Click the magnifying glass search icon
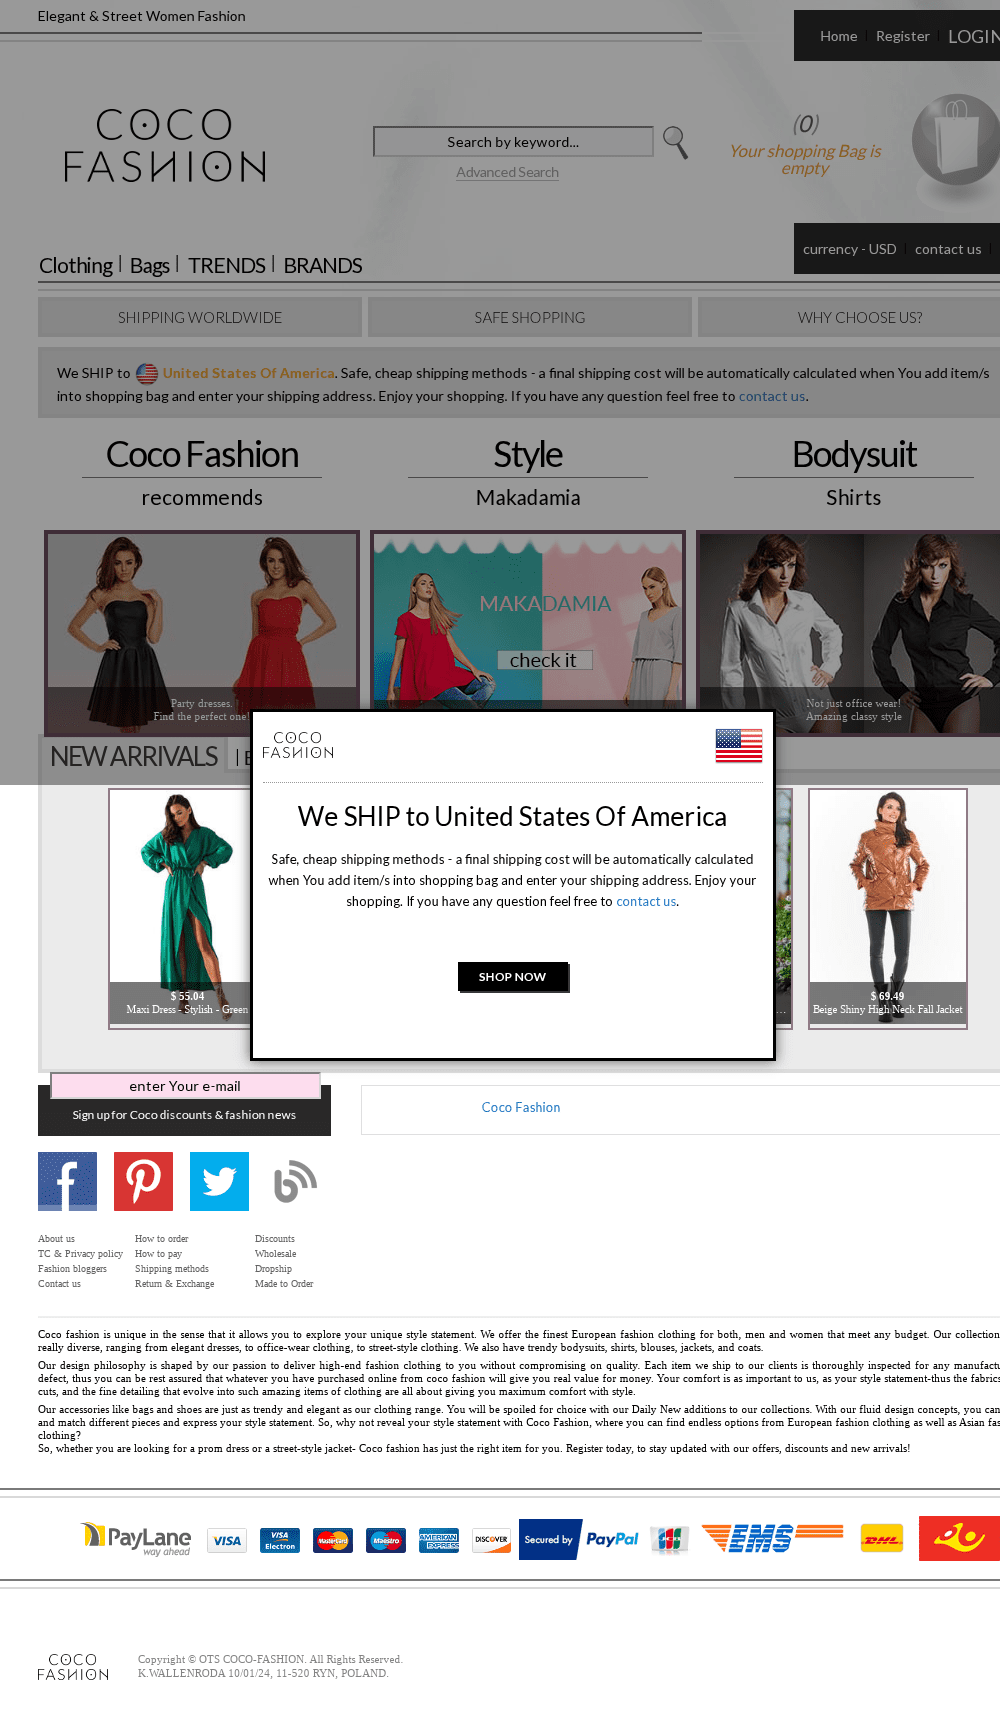The height and width of the screenshot is (1717, 1000). pos(676,142)
